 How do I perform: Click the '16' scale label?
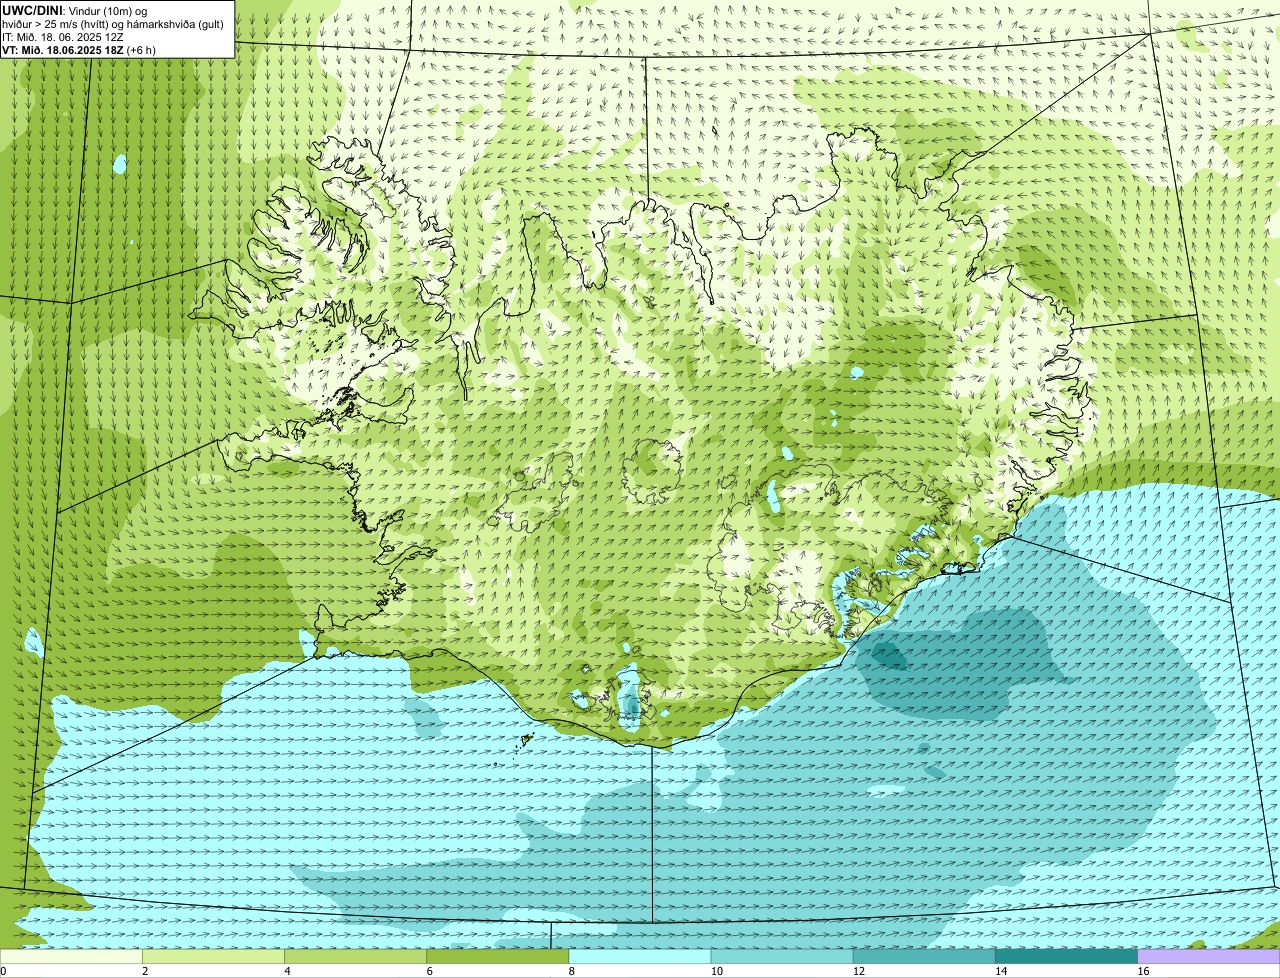coord(1144,971)
